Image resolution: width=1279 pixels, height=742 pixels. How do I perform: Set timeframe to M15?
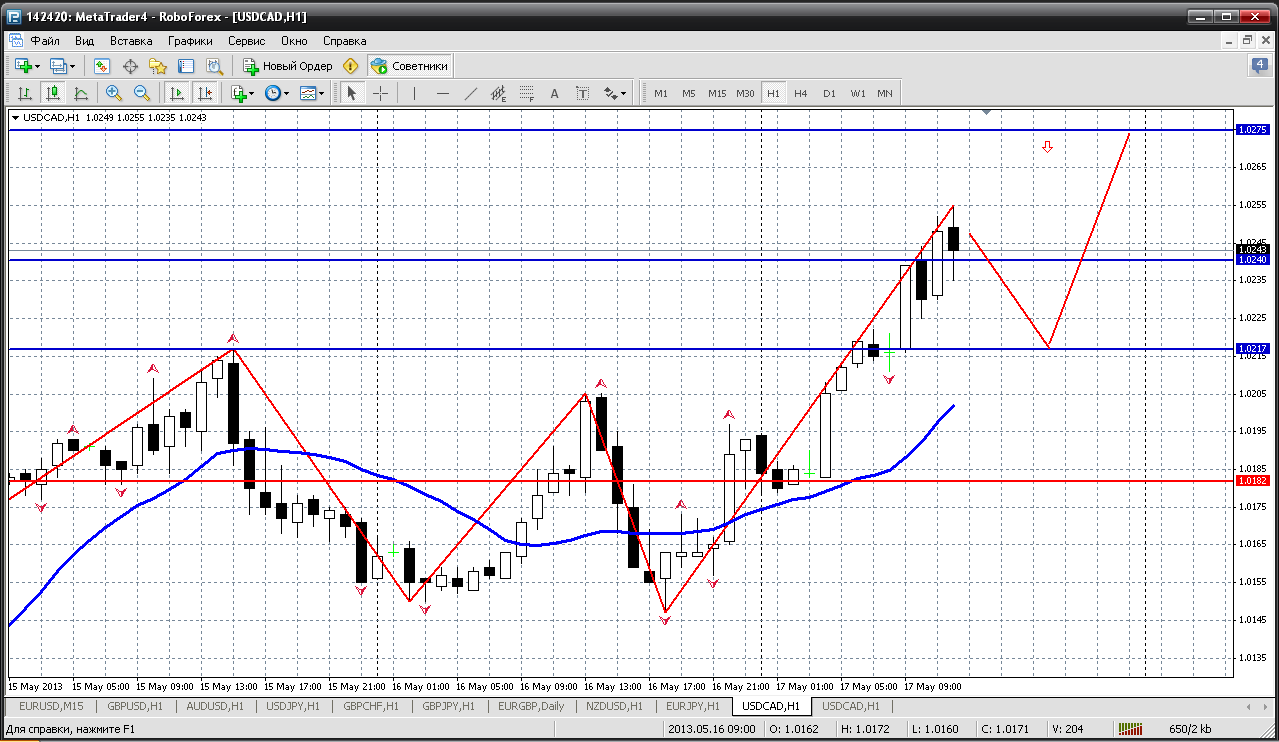(717, 93)
